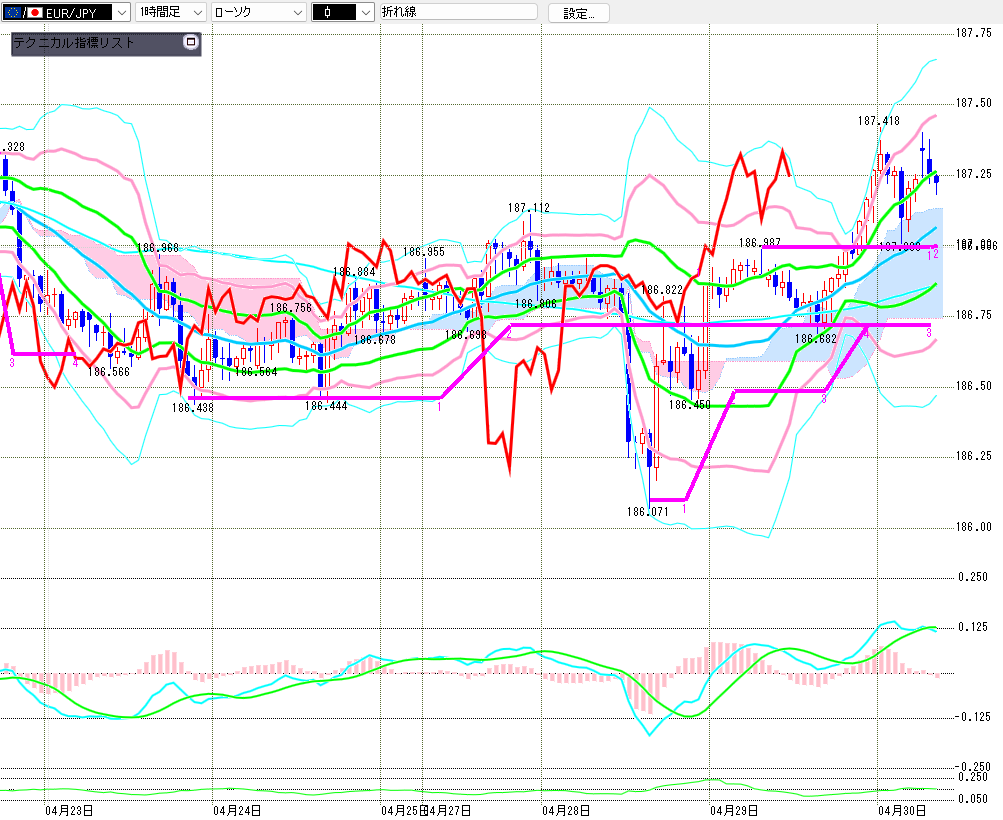Expand the candlestick style dropdown arrow

coord(365,12)
